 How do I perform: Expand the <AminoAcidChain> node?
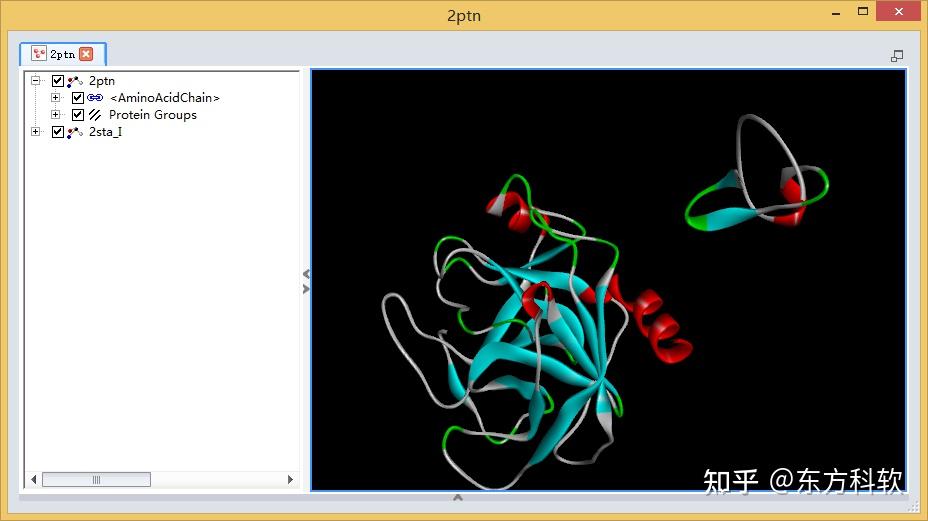click(56, 97)
